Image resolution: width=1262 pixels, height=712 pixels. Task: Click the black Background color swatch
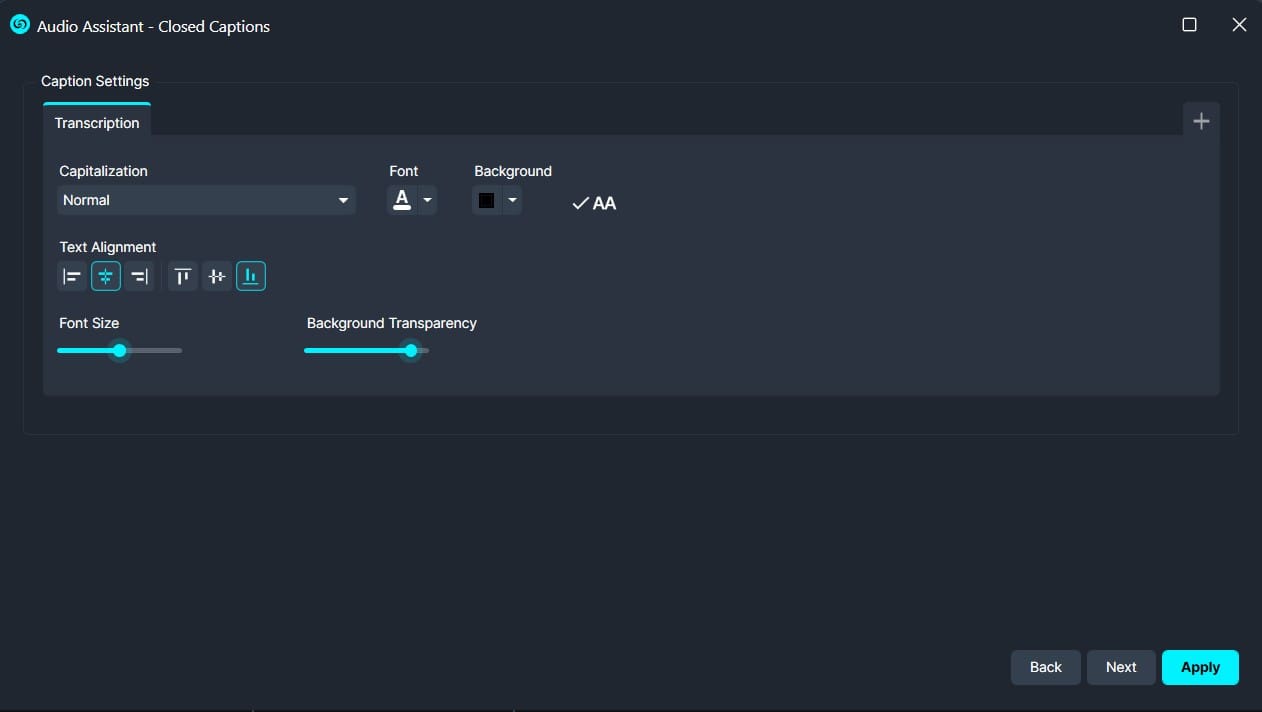tap(487, 200)
